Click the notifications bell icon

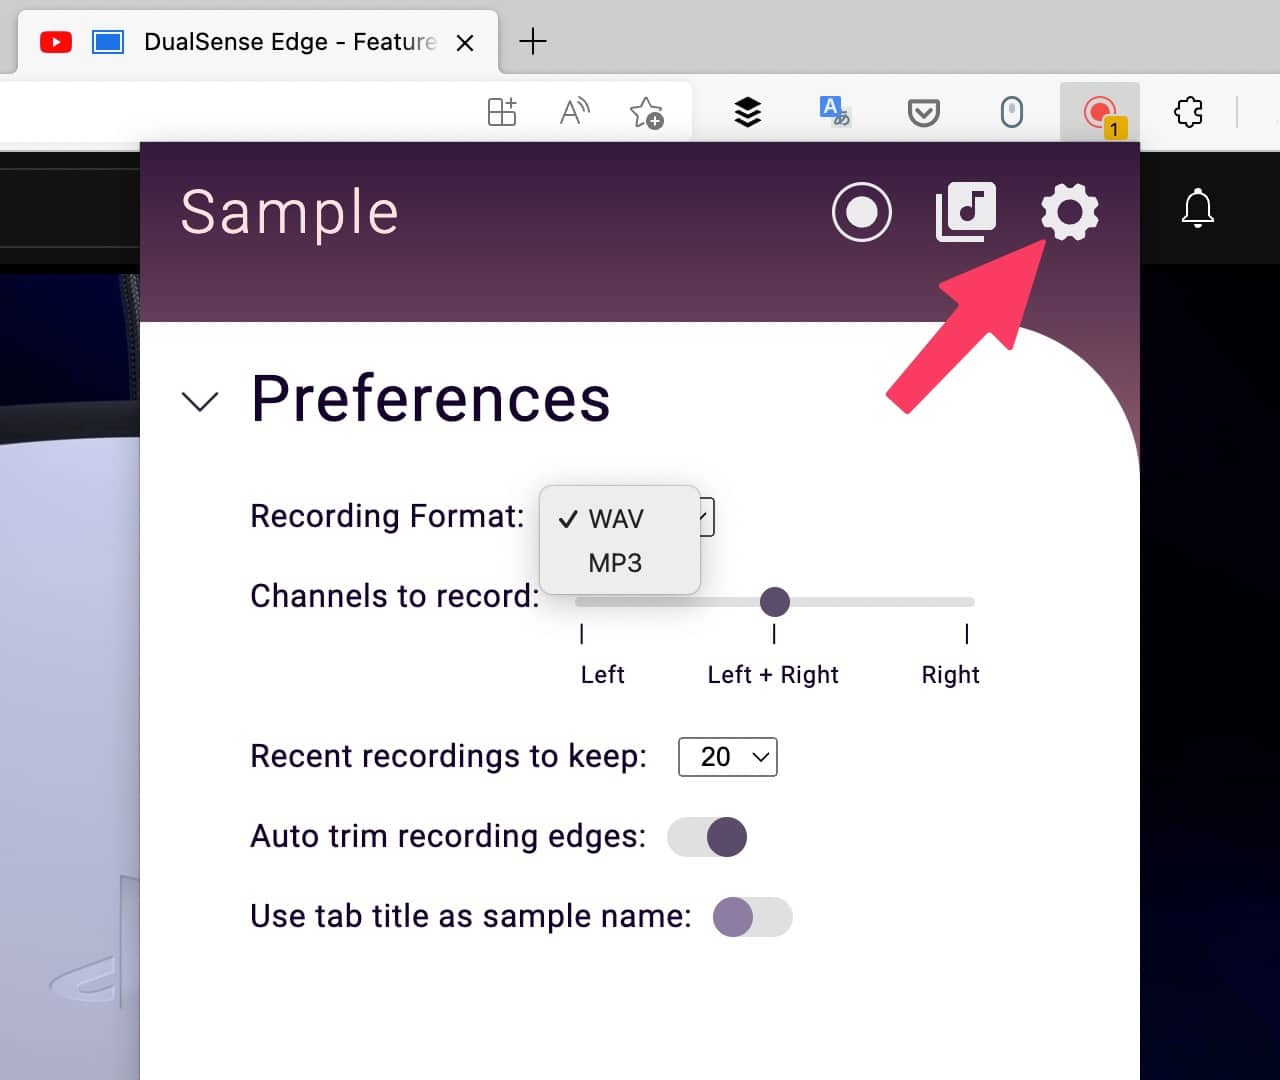1197,208
